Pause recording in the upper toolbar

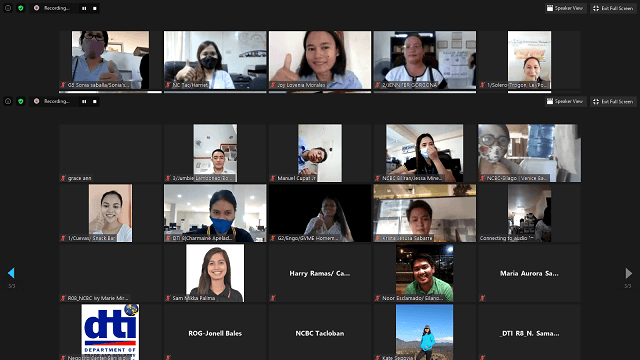coord(84,8)
